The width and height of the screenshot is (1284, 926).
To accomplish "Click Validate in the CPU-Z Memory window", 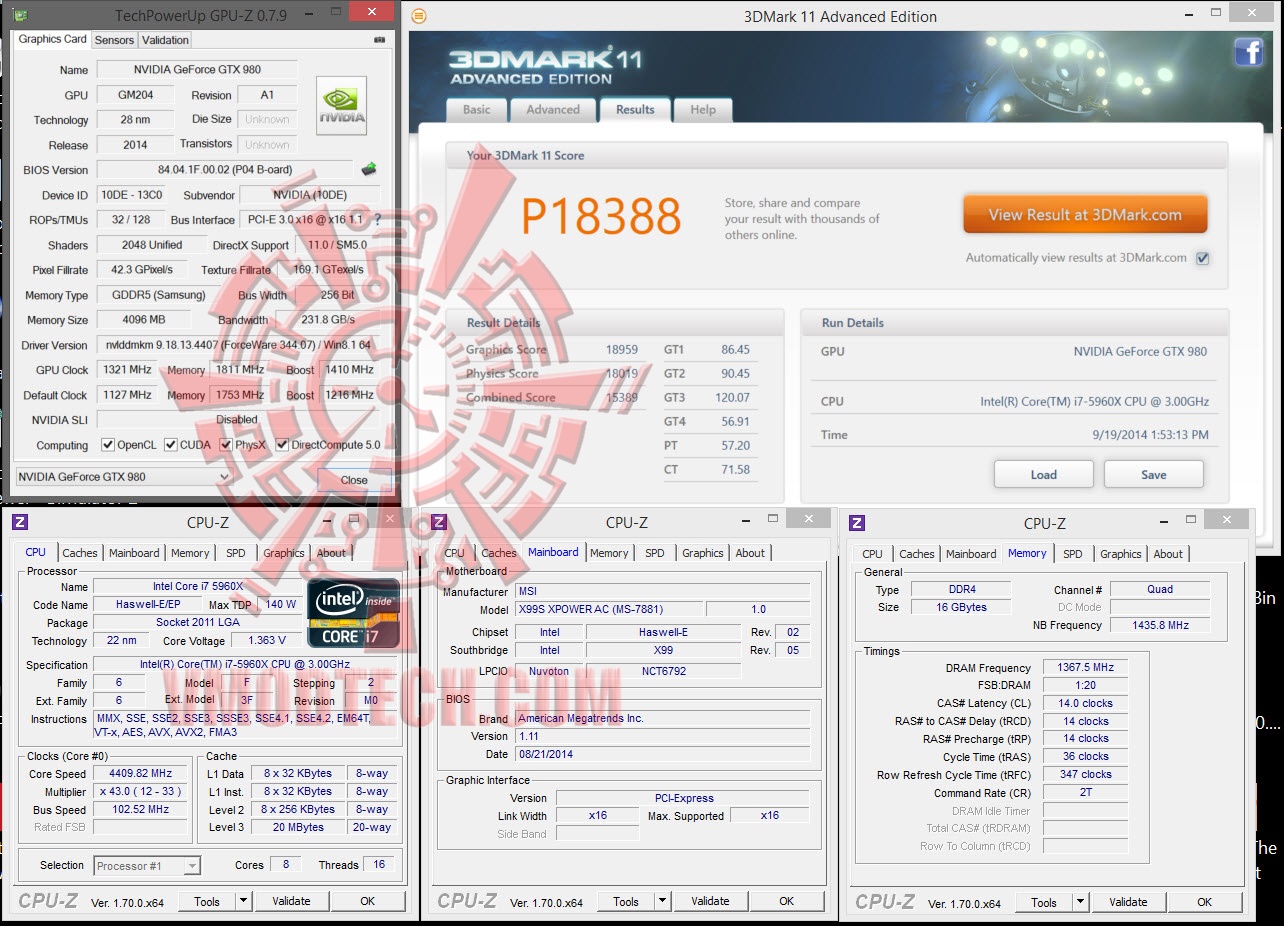I will pos(1128,901).
